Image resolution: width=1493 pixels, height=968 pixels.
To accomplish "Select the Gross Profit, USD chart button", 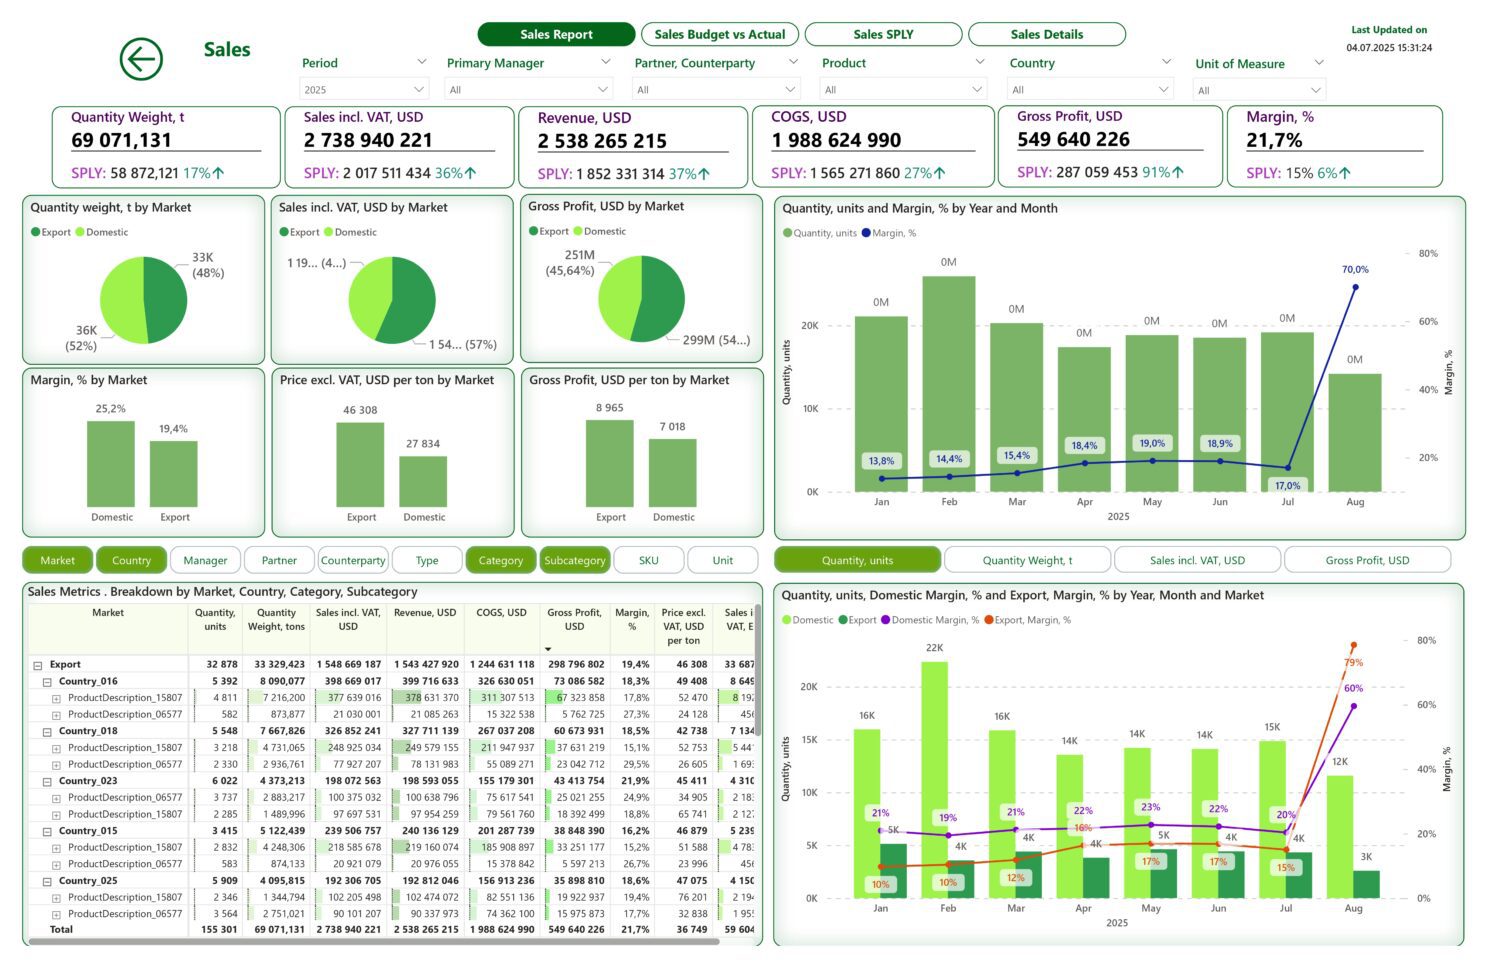I will pos(1367,560).
